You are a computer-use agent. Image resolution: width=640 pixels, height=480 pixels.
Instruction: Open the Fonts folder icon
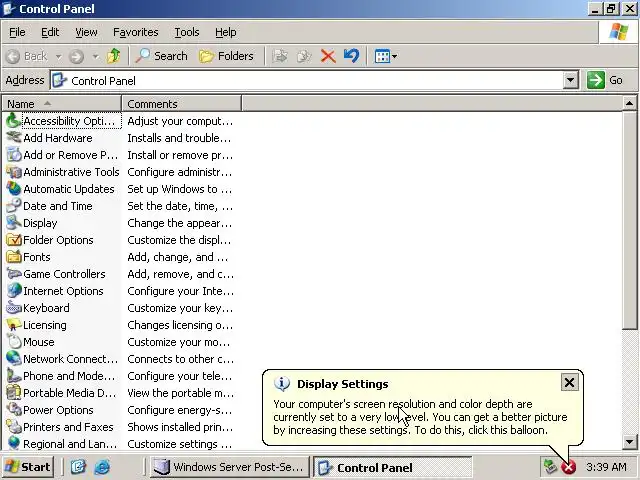pos(14,257)
